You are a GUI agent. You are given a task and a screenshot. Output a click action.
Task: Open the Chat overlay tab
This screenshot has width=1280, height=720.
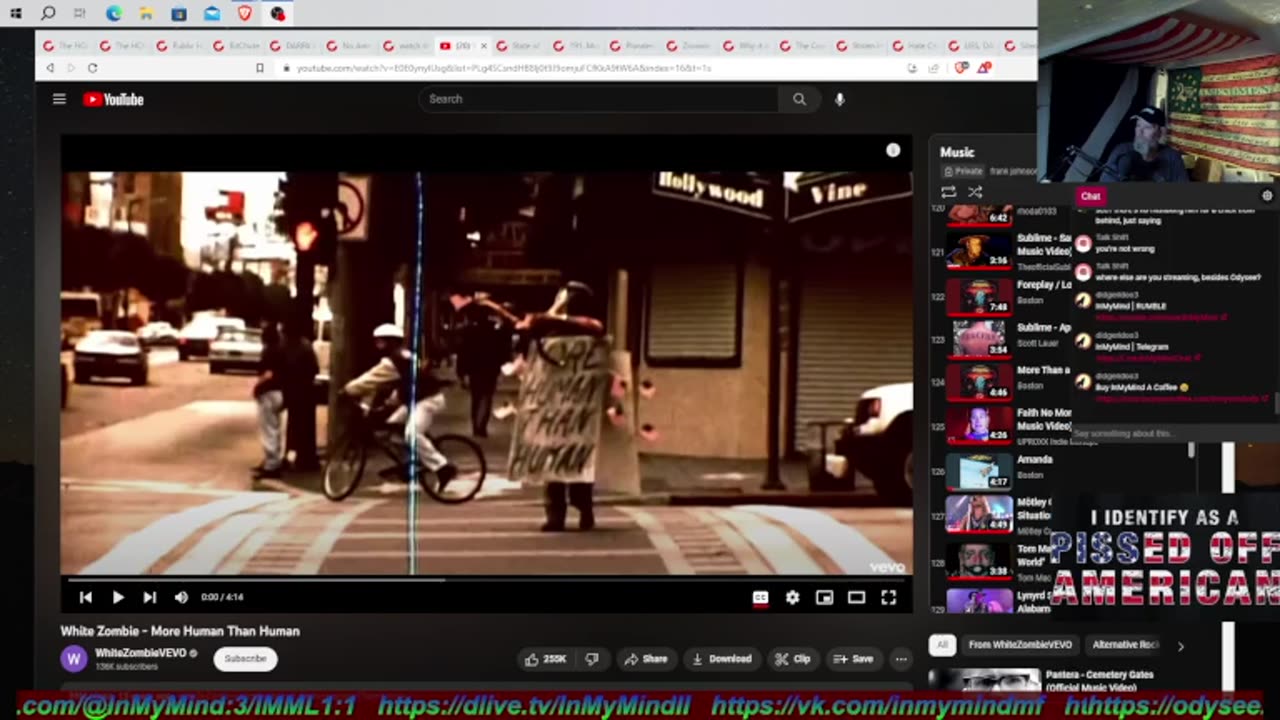[1090, 196]
